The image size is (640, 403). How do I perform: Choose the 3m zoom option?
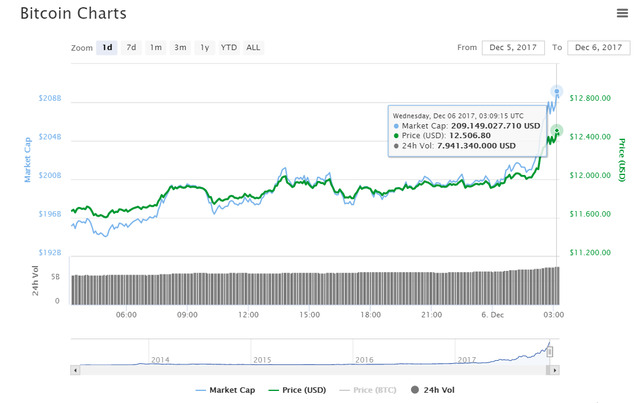[180, 47]
